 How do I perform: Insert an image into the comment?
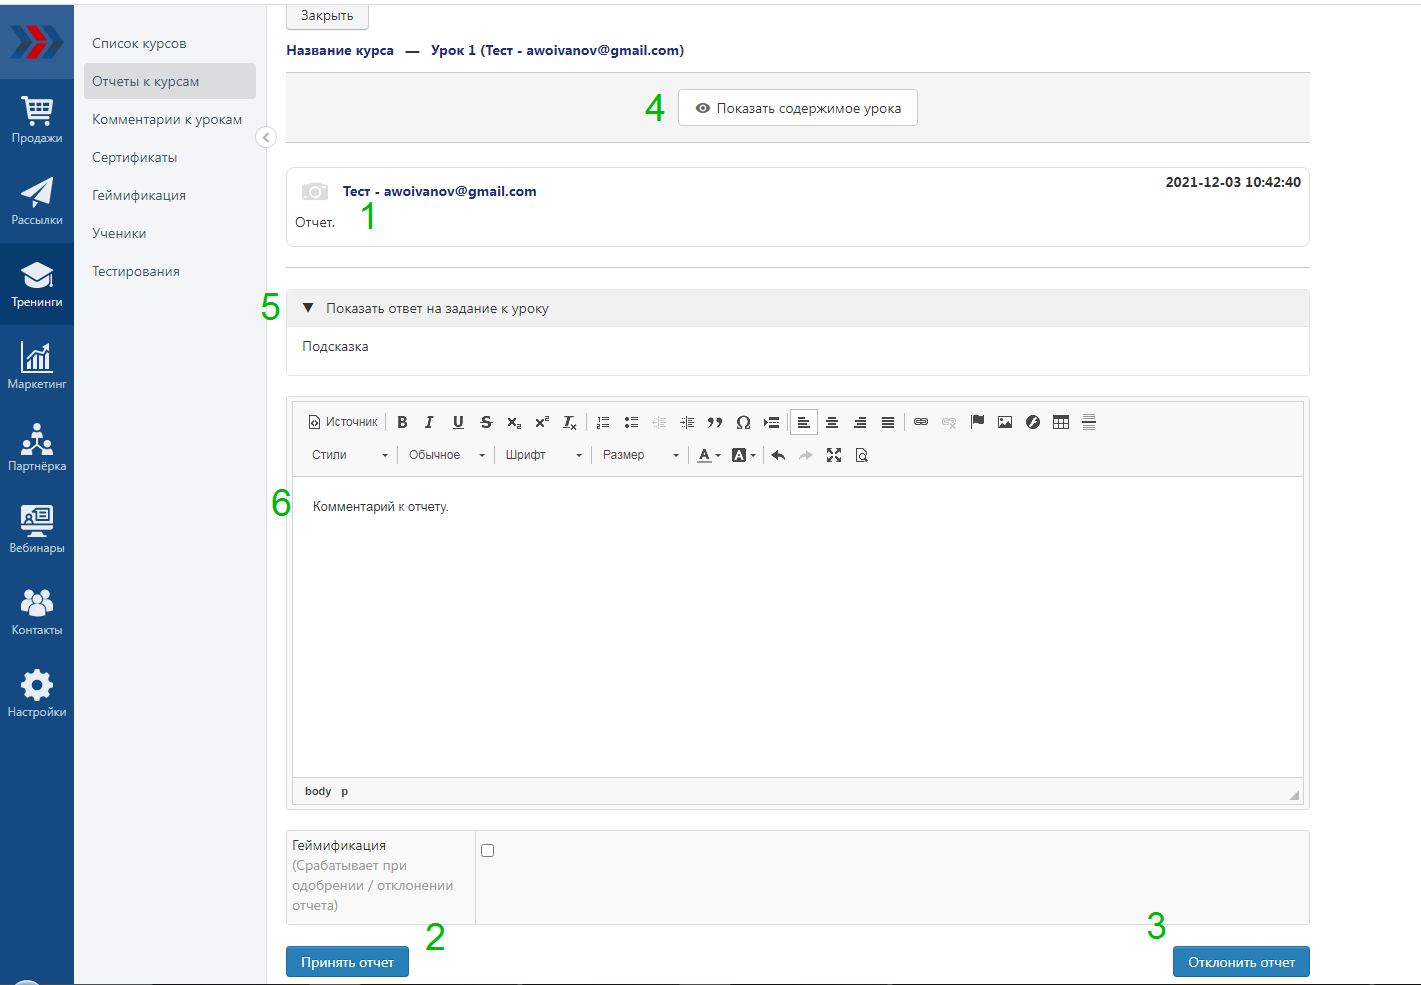[x=1005, y=422]
